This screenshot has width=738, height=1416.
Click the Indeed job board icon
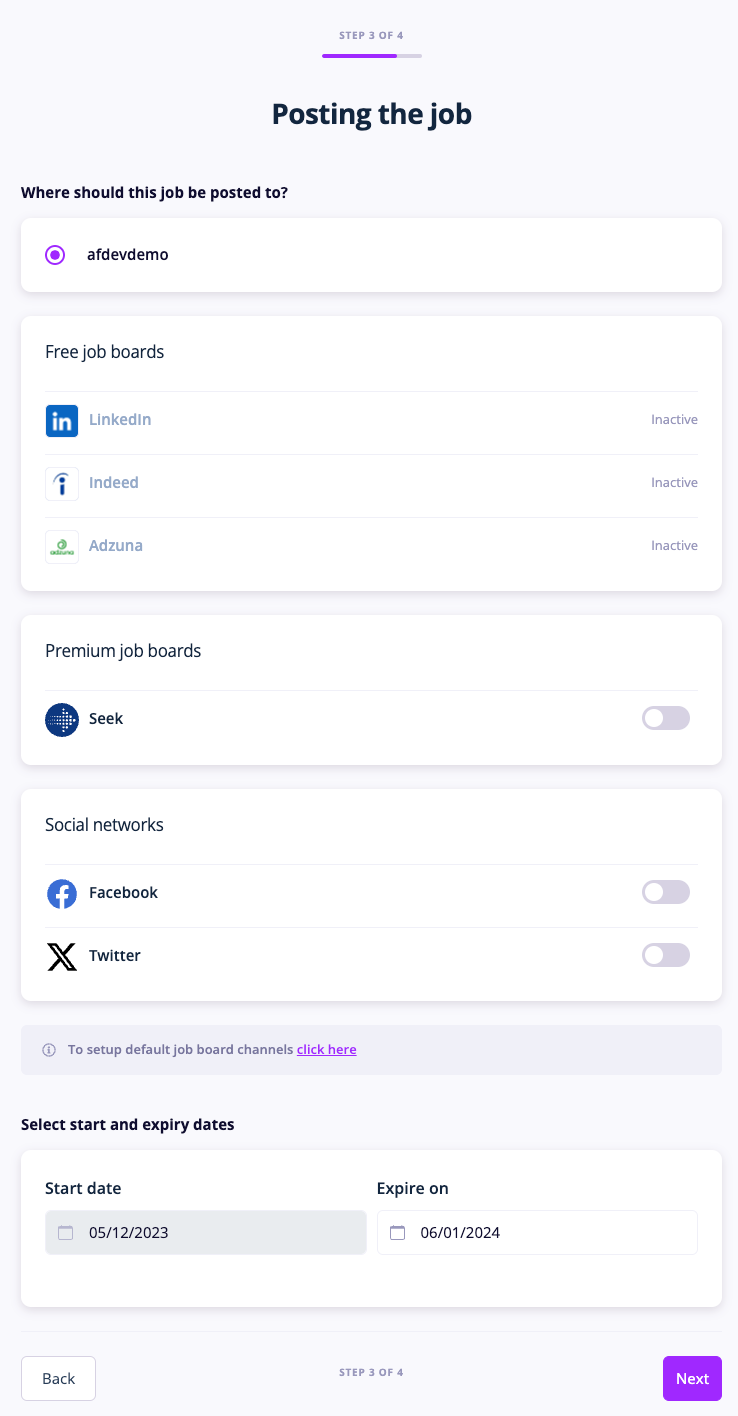coord(62,483)
